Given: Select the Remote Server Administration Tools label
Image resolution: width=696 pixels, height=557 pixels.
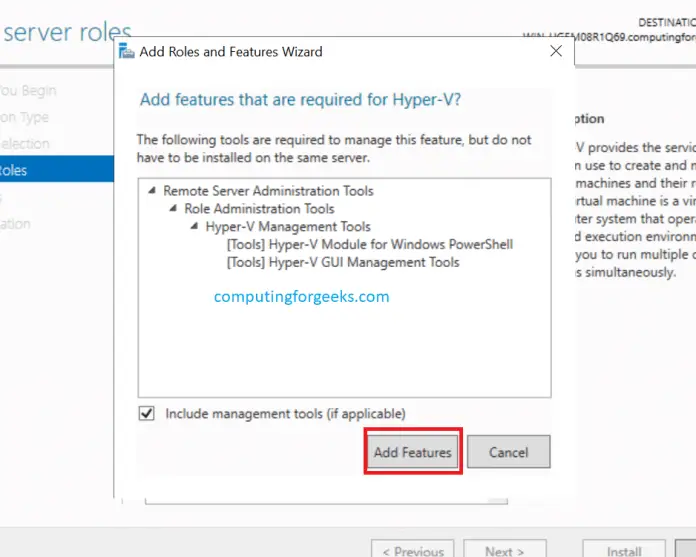Looking at the screenshot, I should [268, 190].
